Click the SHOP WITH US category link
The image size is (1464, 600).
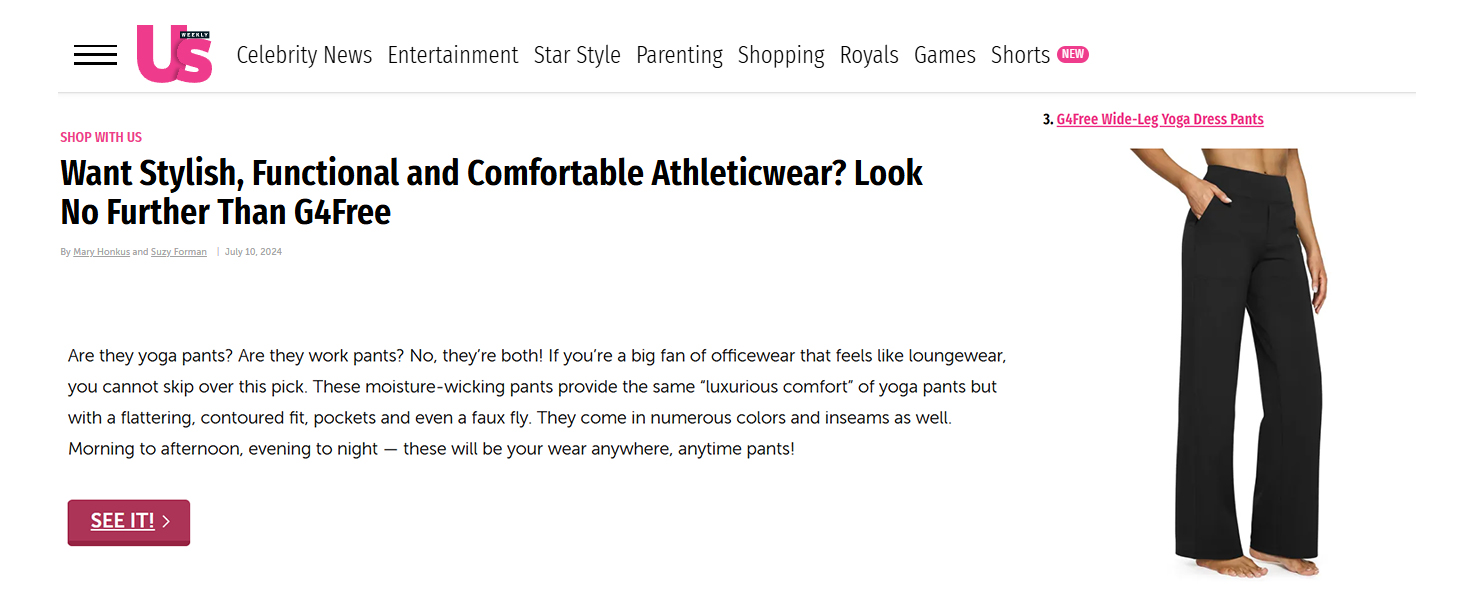(101, 137)
